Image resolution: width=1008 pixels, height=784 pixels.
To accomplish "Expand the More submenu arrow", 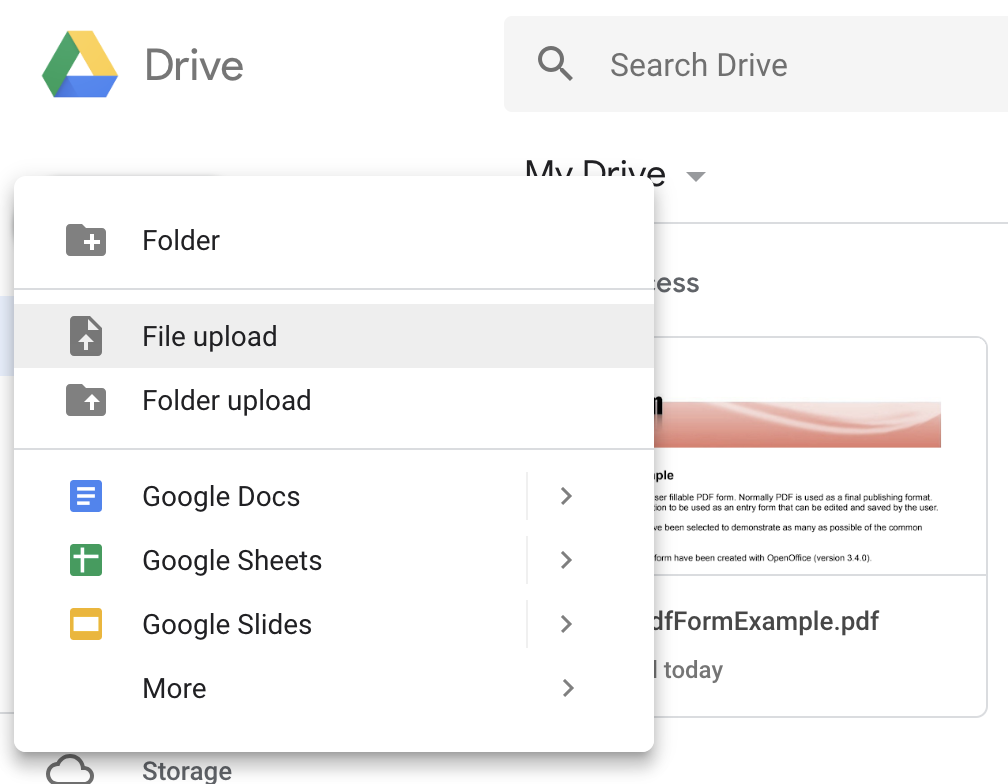I will [x=568, y=688].
